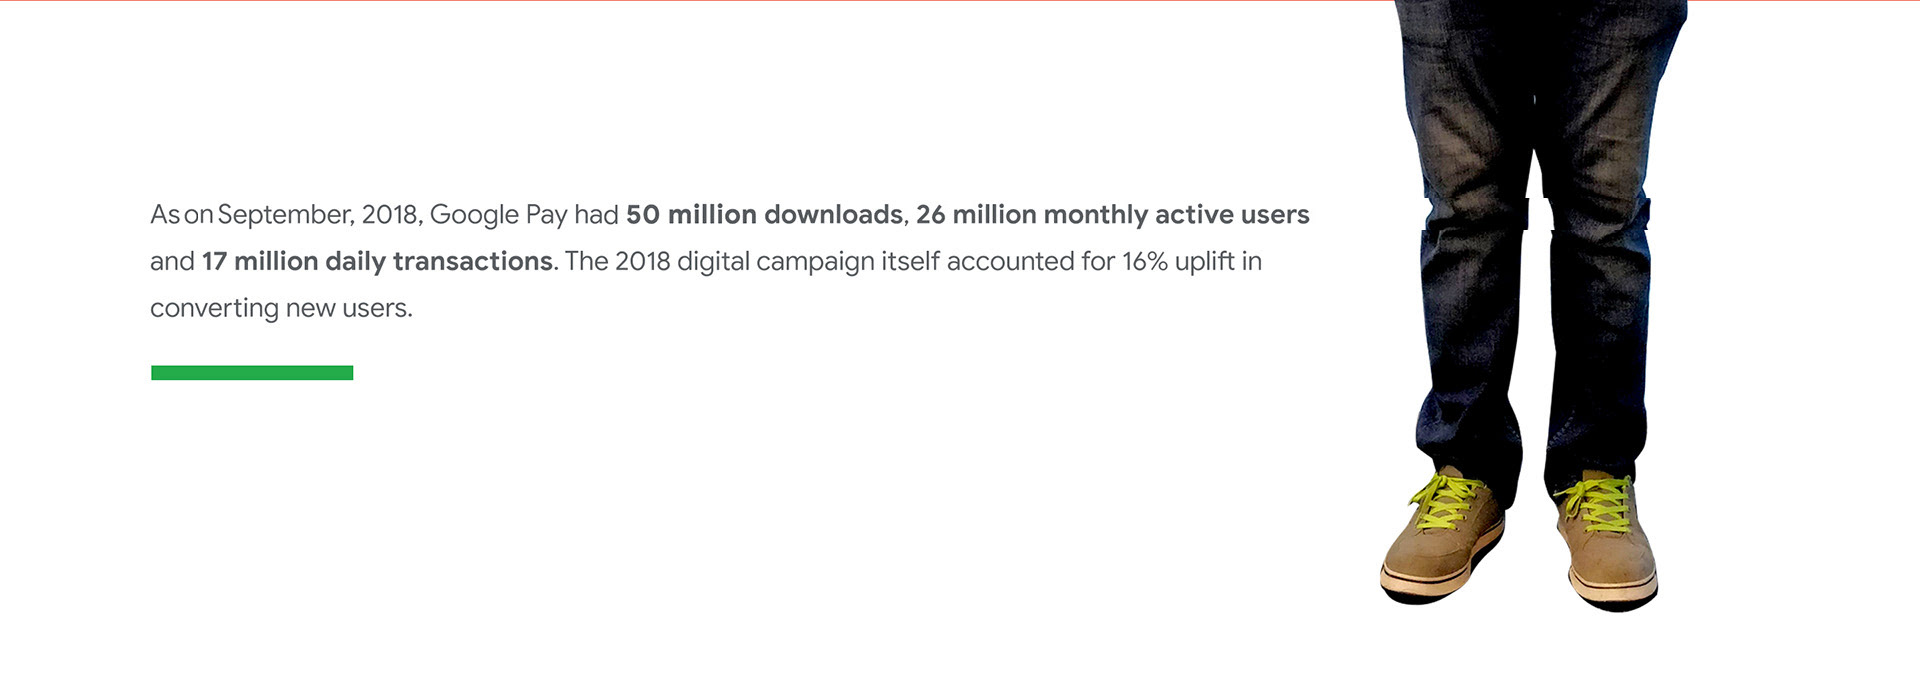Viewport: 1920px width, 695px height.
Task: Click the bold '17 million daily transactions' text
Action: (x=377, y=261)
